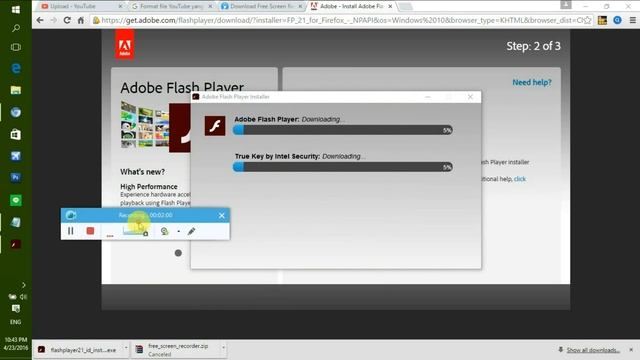
Task: Expand the free_screen_recorder.zip download options arrow
Action: tap(223, 348)
